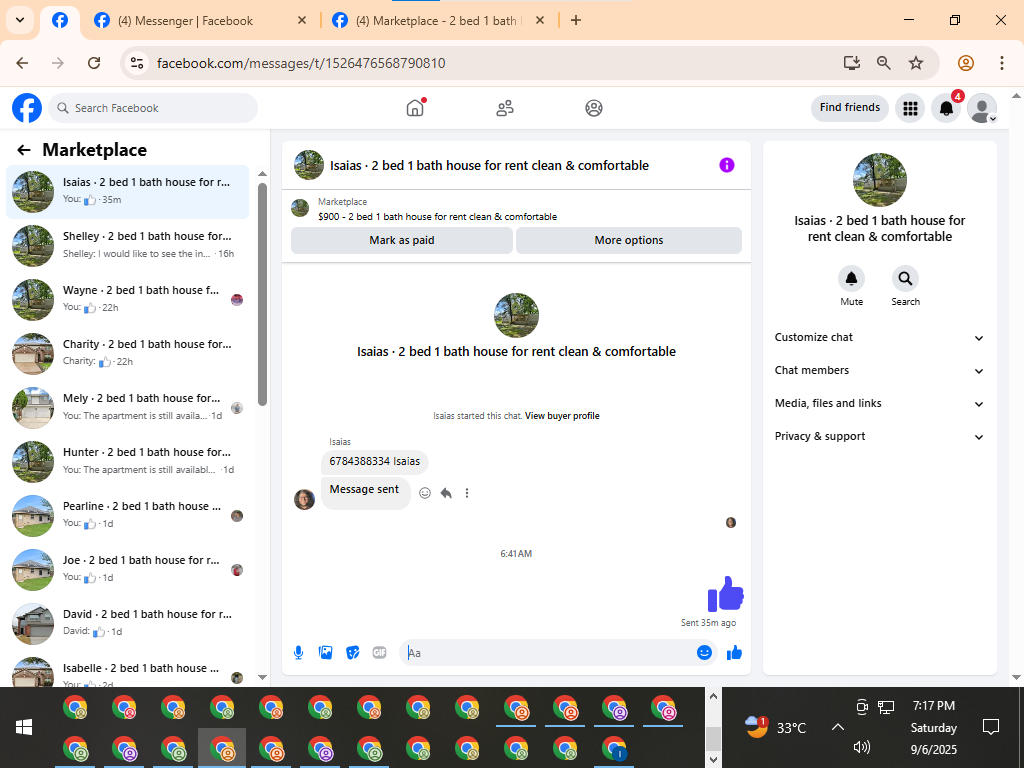The width and height of the screenshot is (1024, 768).
Task: Open the account profile avatar menu
Action: 982,108
